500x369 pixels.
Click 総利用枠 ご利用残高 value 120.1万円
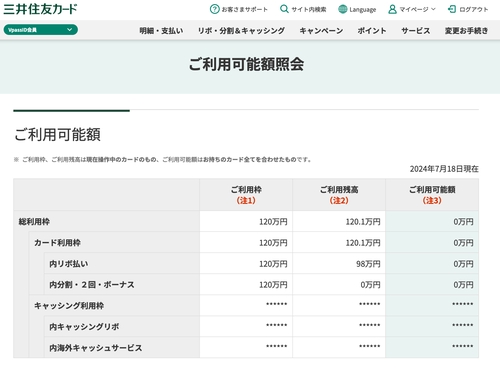363,222
